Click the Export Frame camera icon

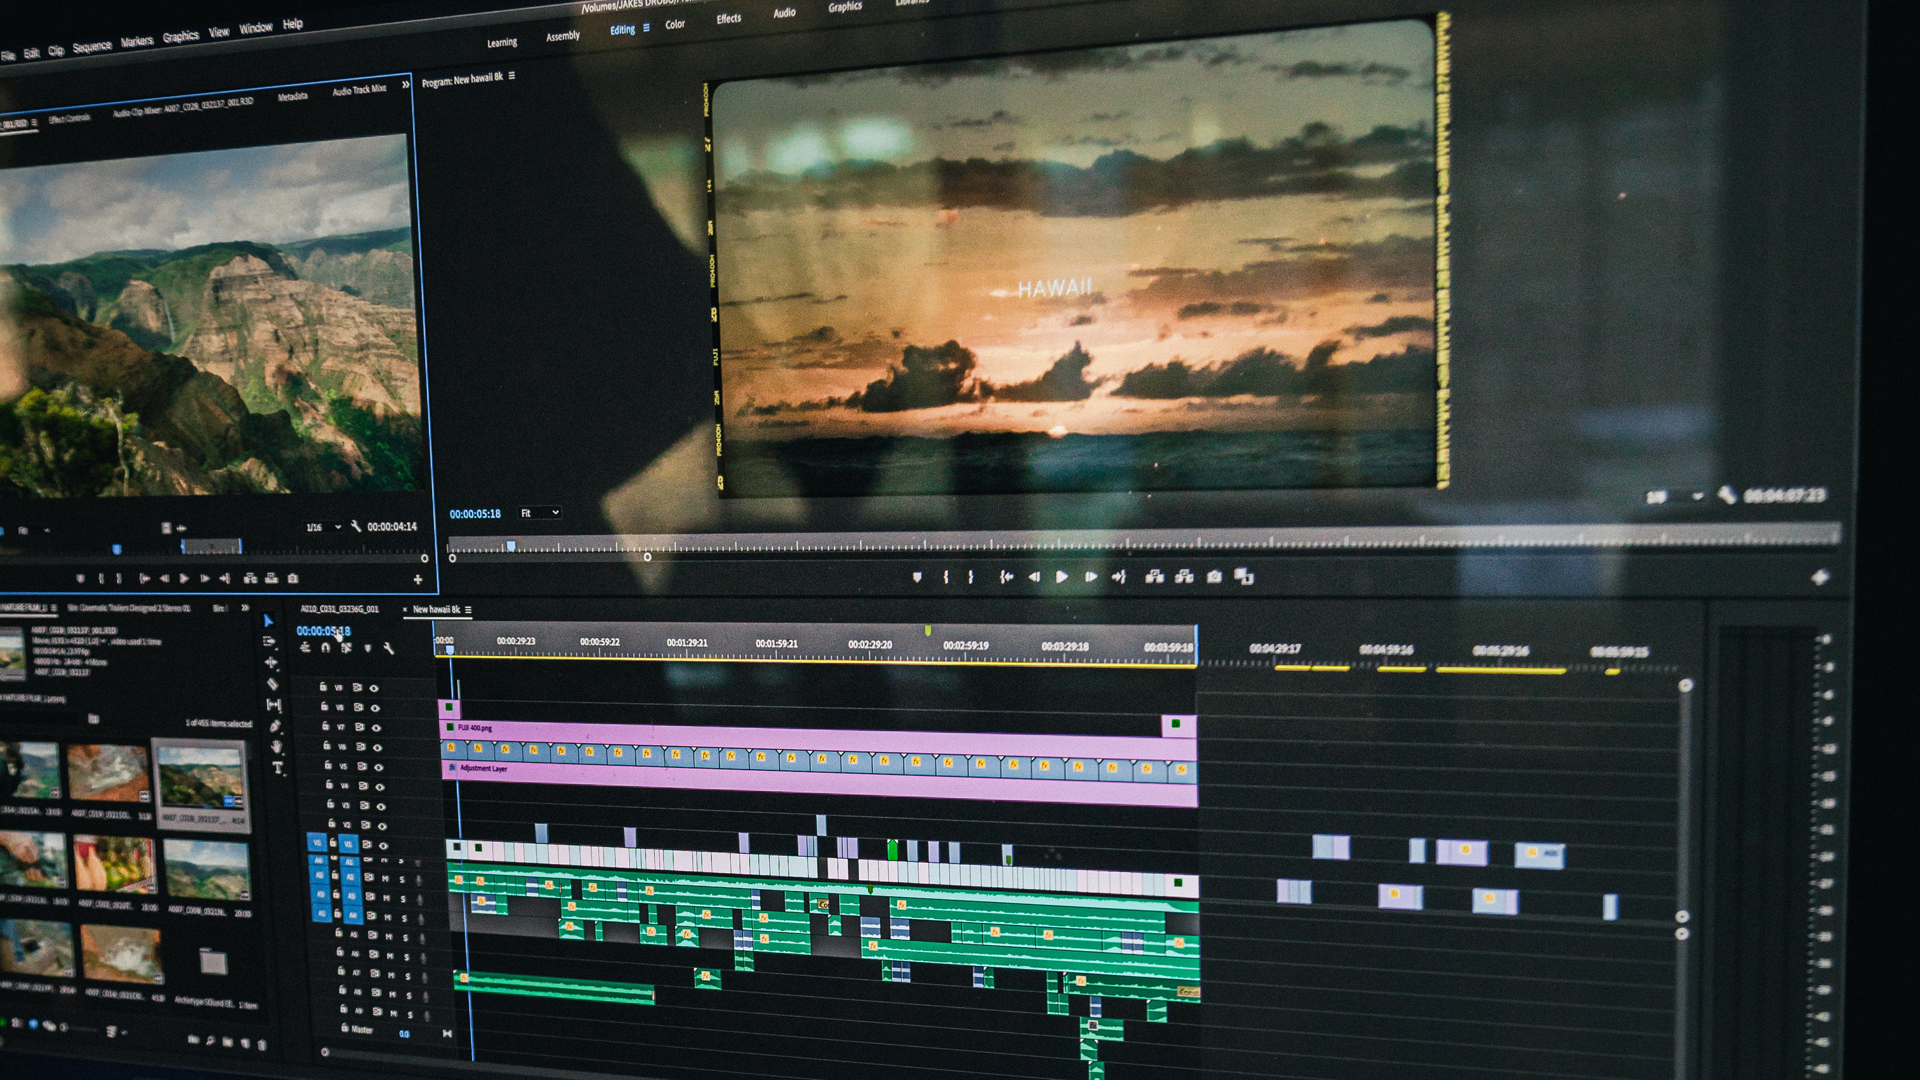click(x=1214, y=577)
